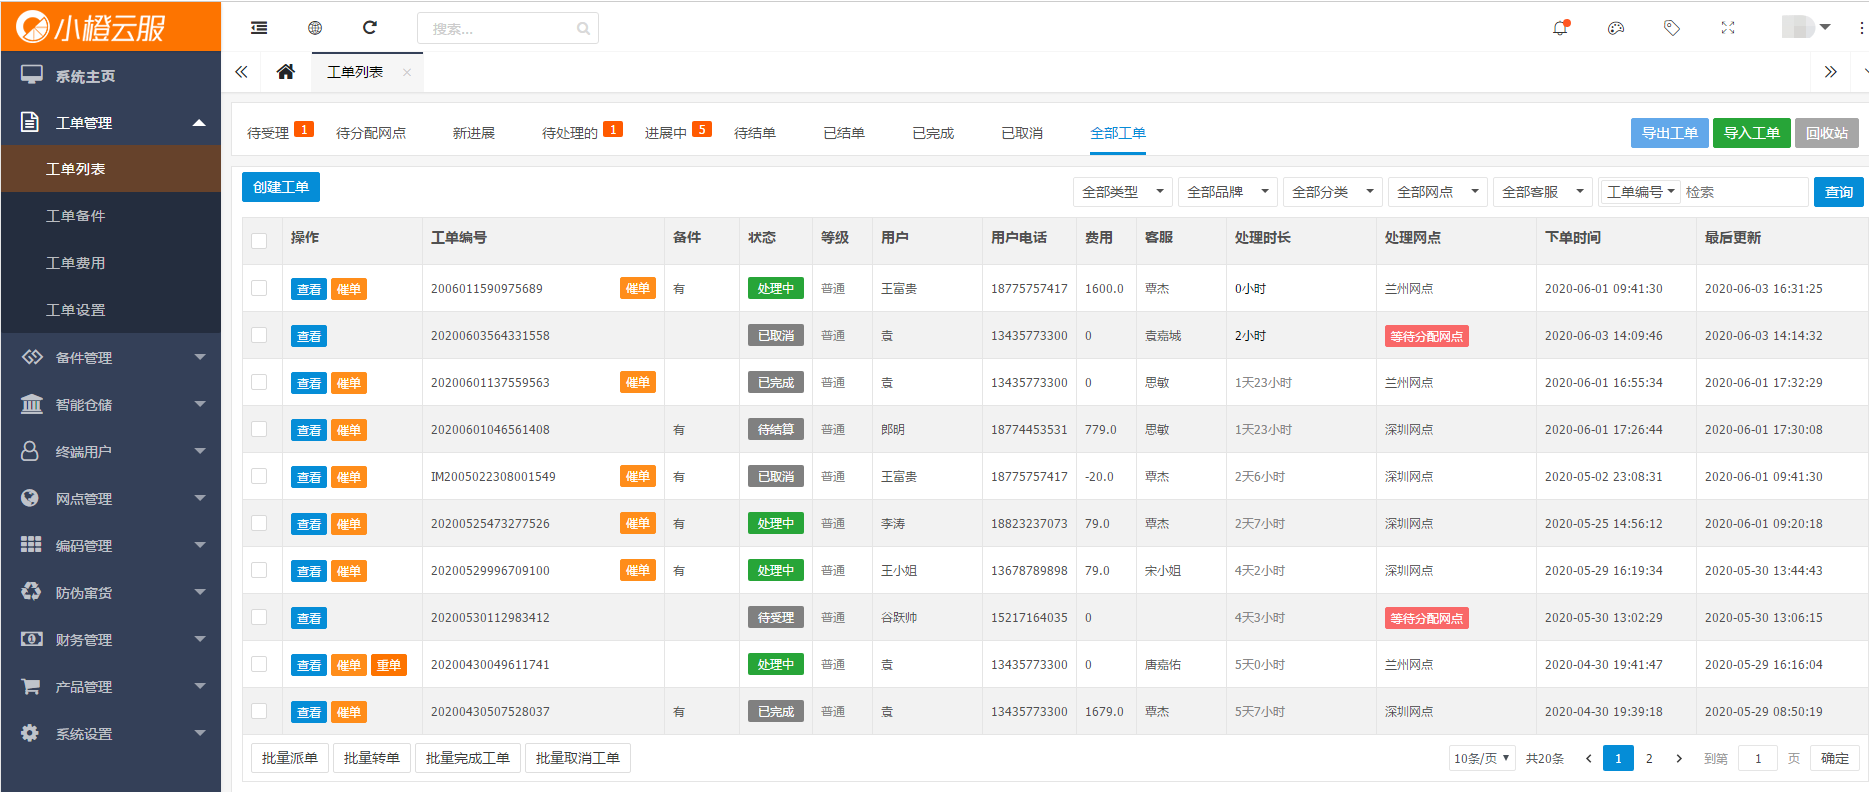This screenshot has width=1869, height=792.
Task: Check the row for order 2006011590975689
Action: [x=259, y=288]
